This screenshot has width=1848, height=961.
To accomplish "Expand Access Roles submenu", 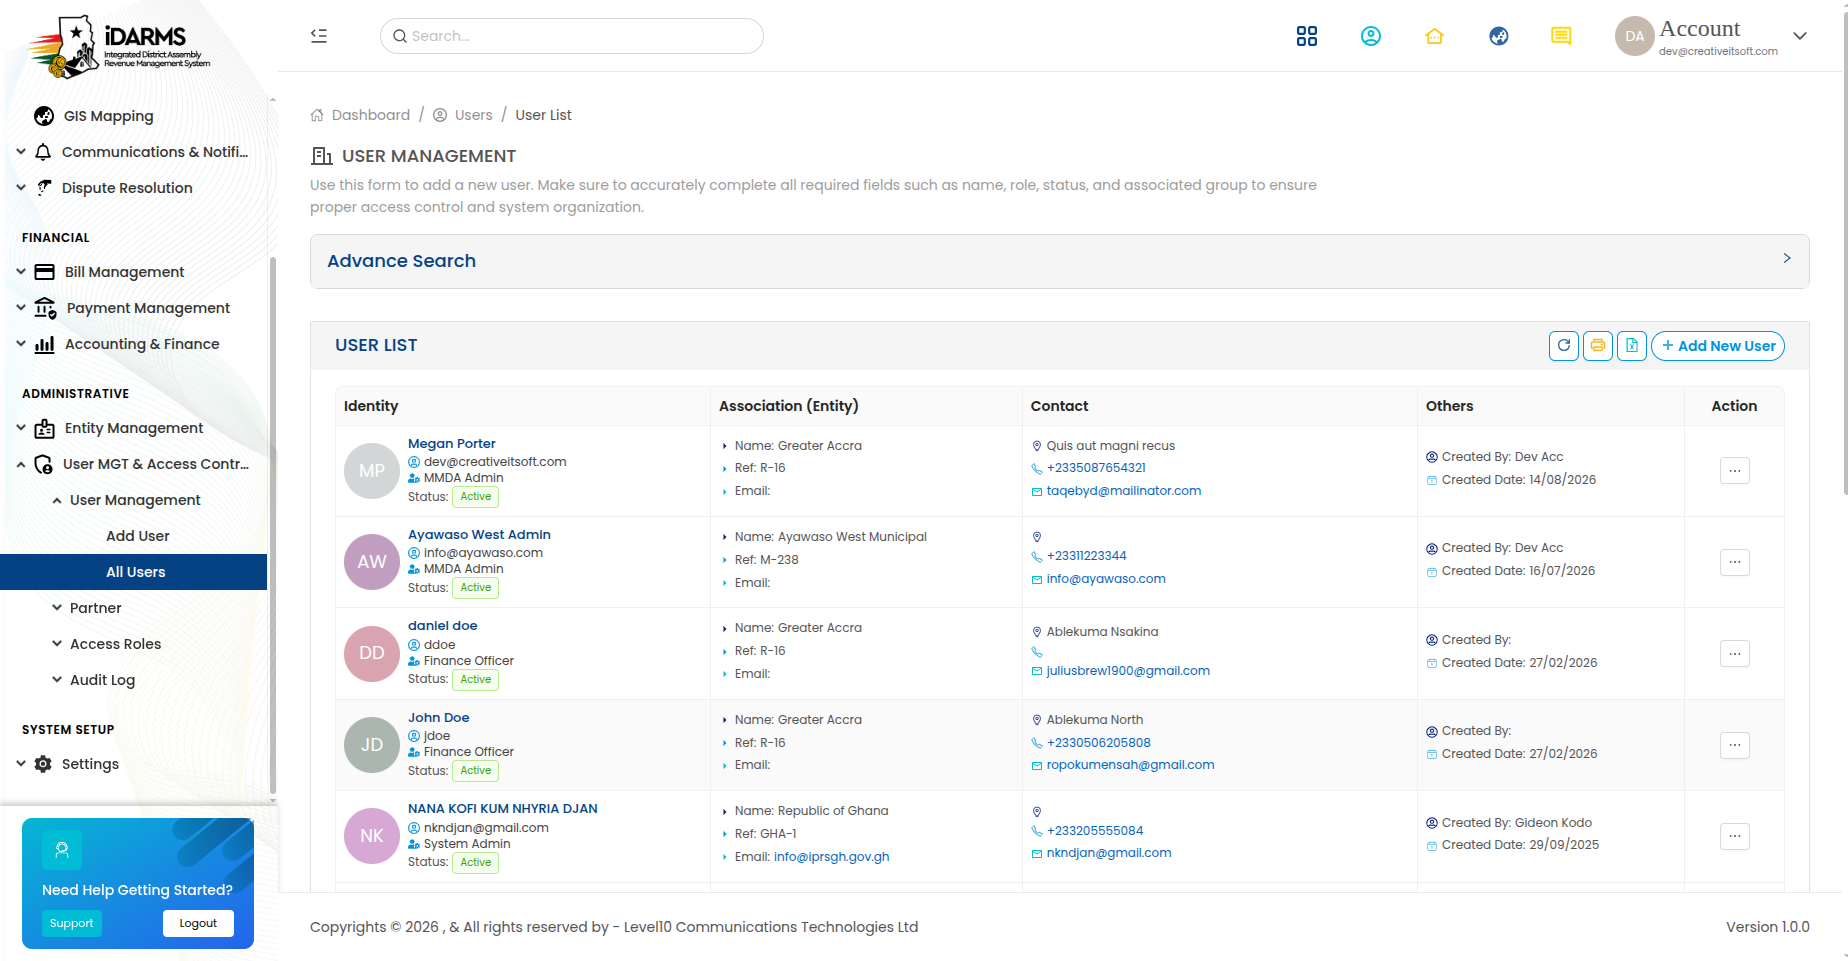I will 134,644.
